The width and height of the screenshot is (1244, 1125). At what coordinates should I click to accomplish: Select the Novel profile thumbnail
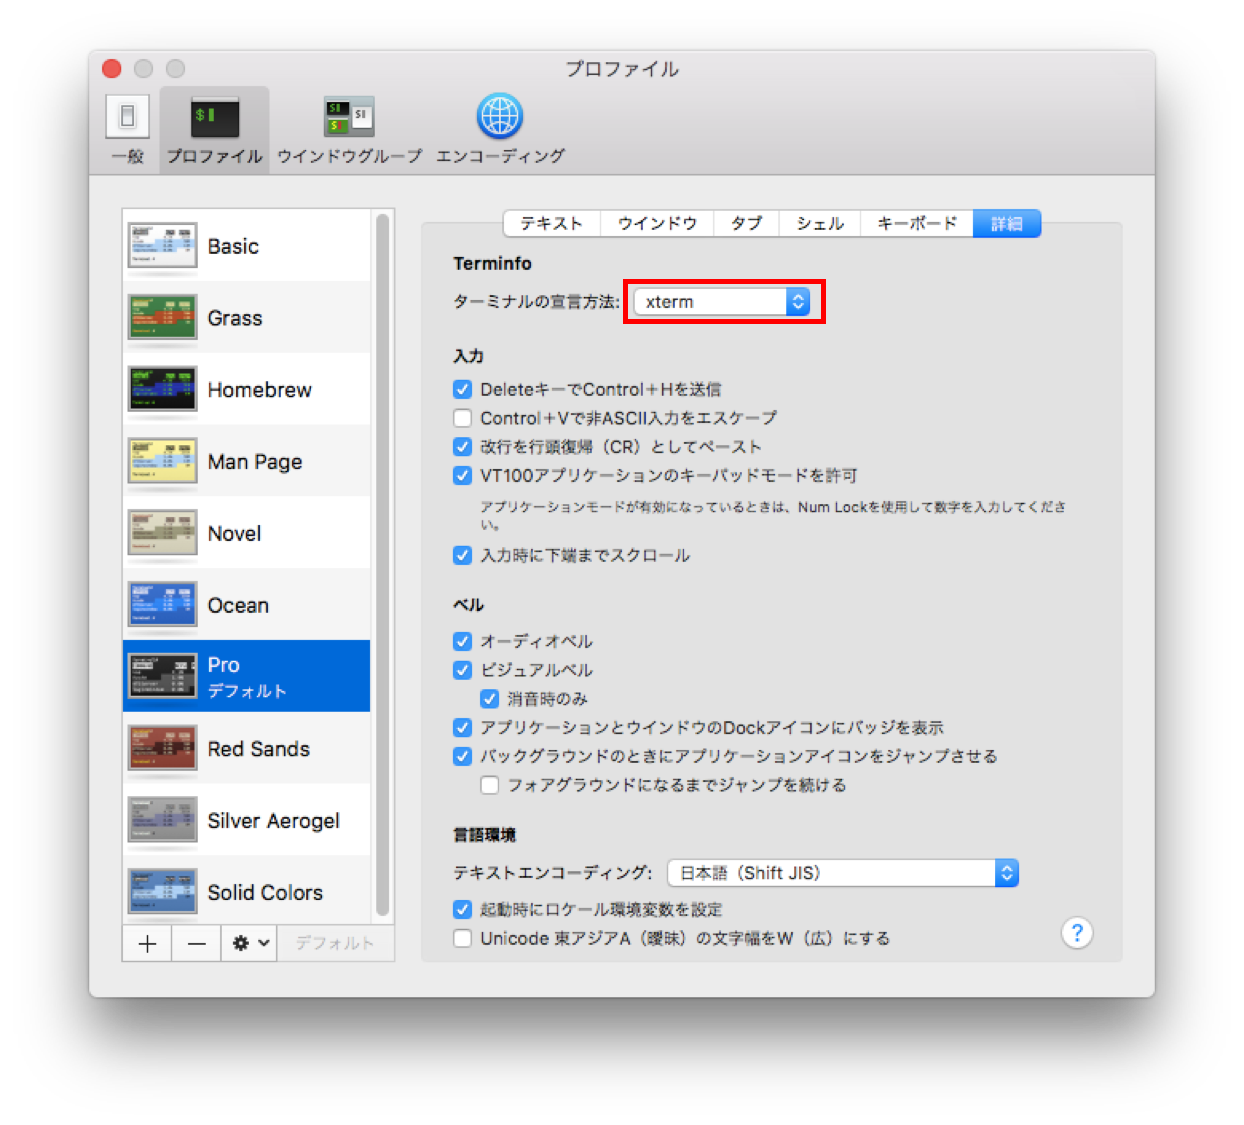tap(162, 534)
